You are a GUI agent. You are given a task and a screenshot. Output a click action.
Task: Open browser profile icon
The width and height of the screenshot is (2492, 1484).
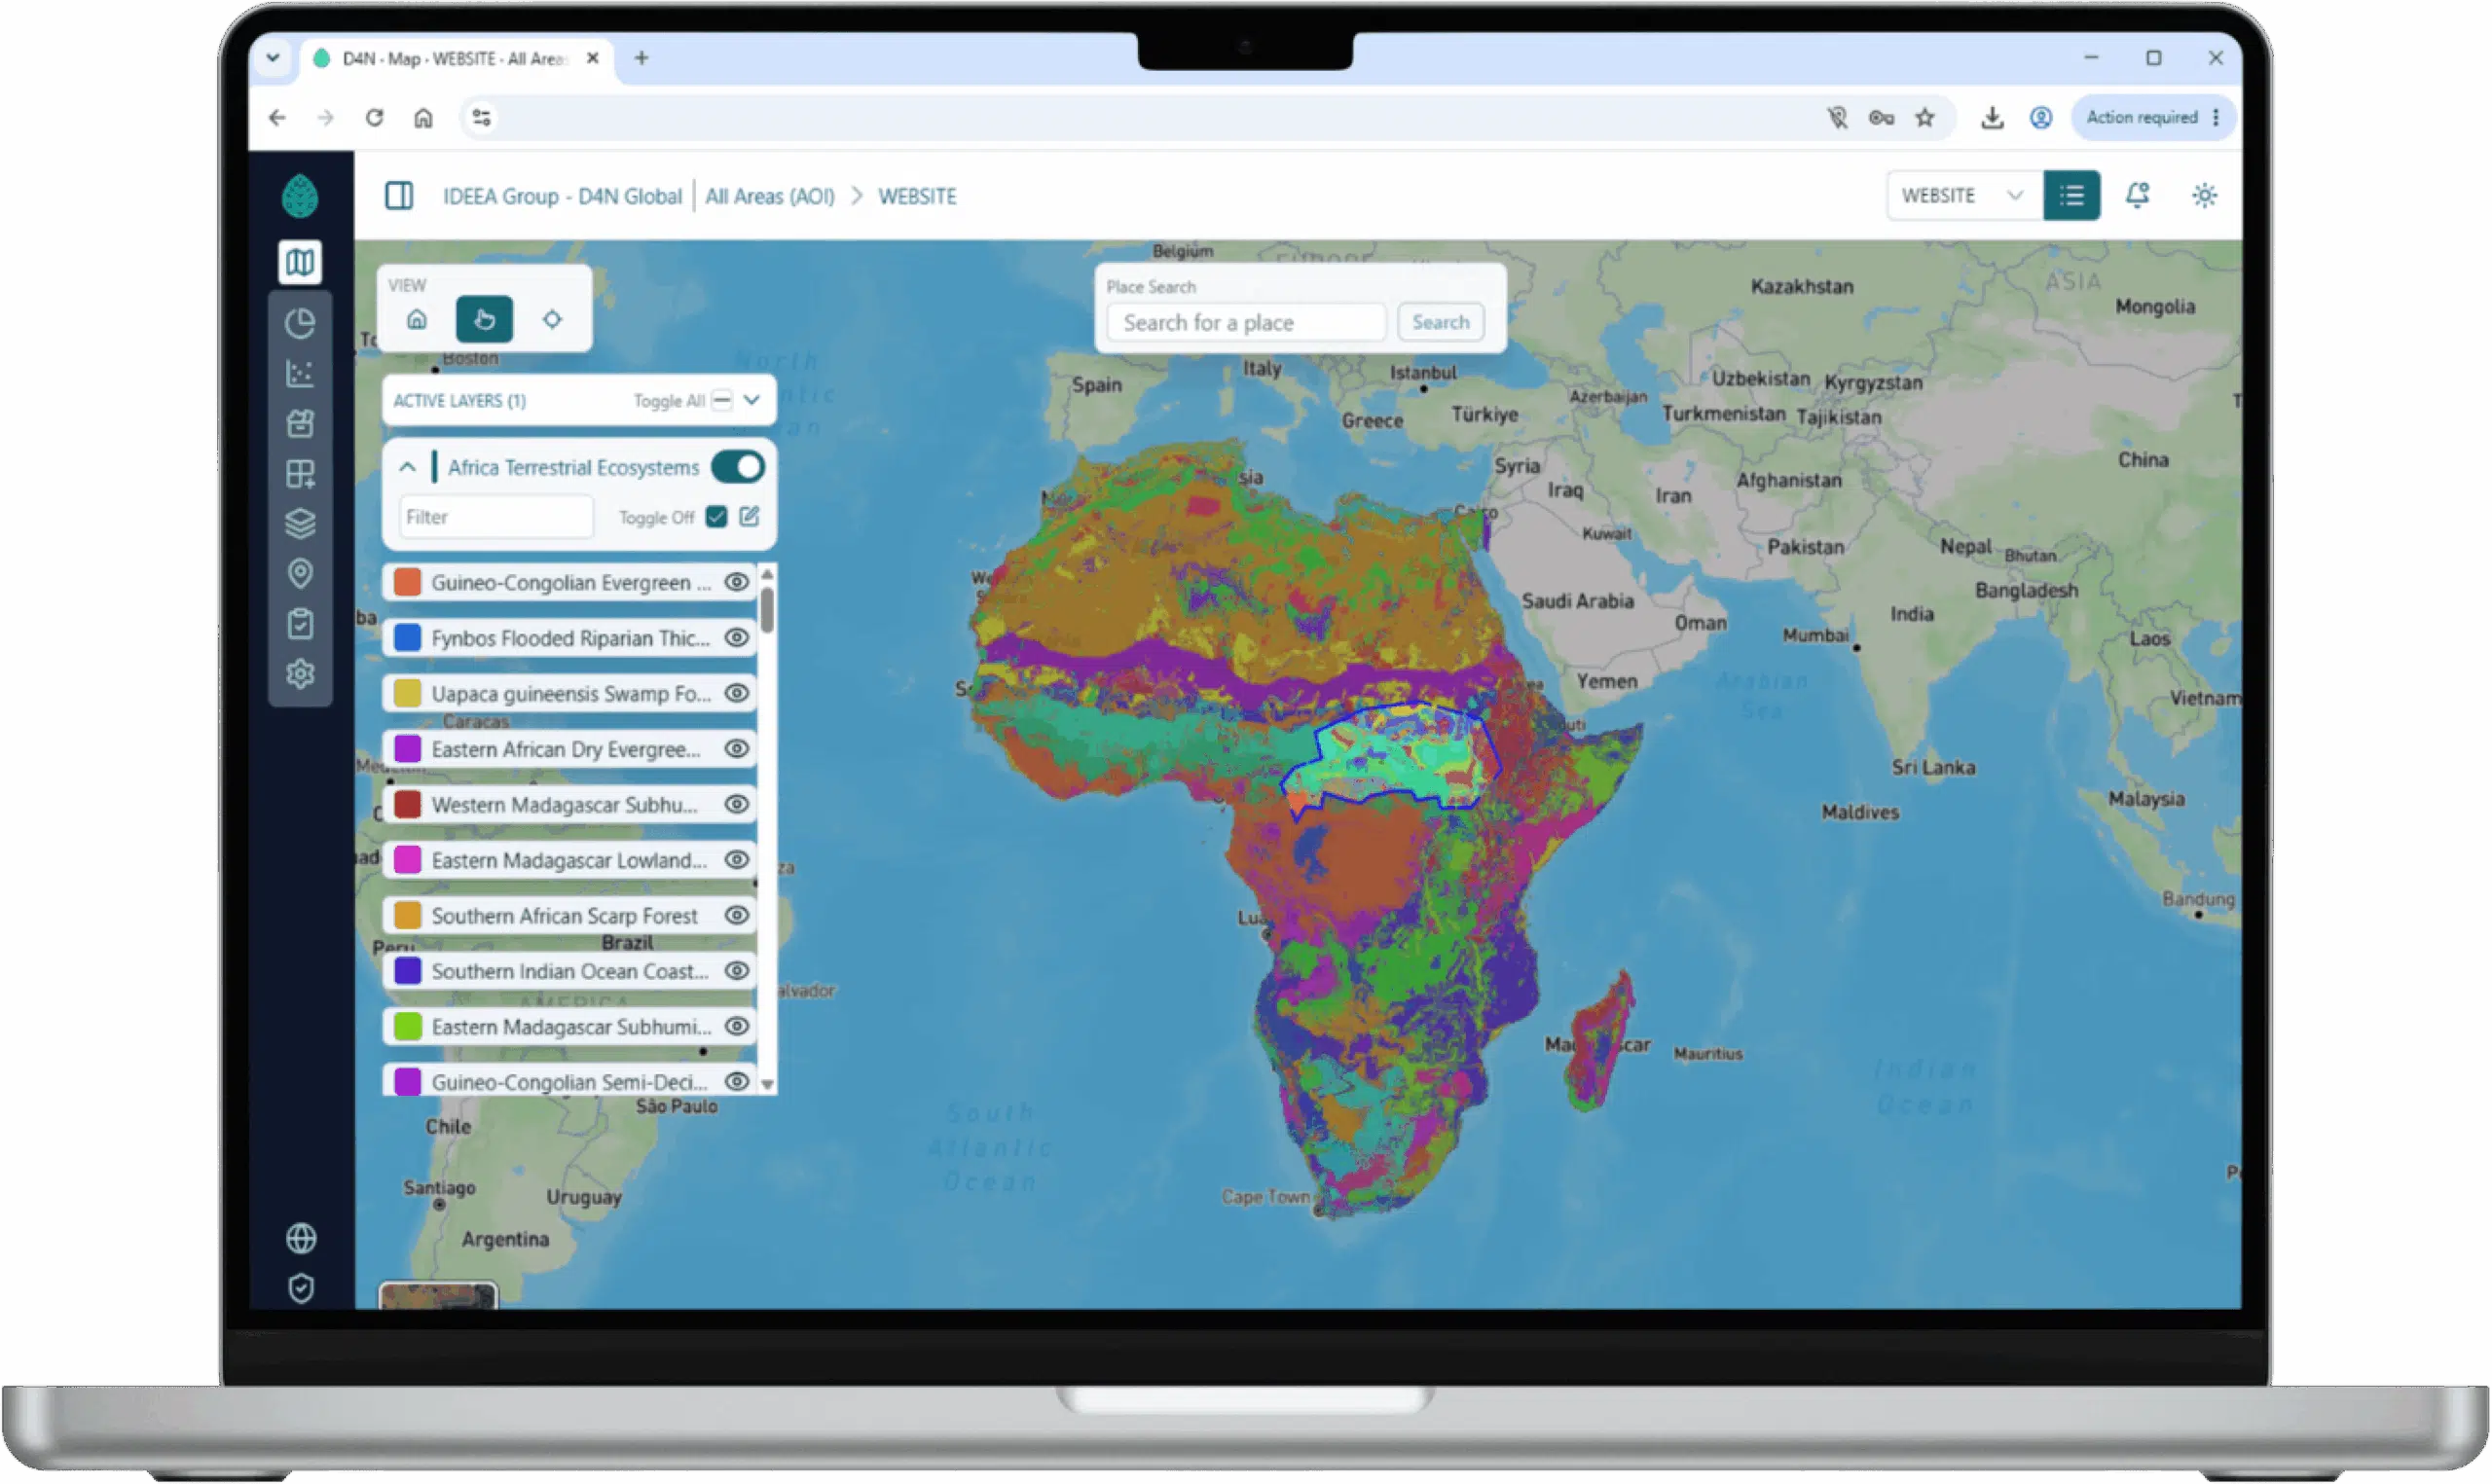point(2042,118)
